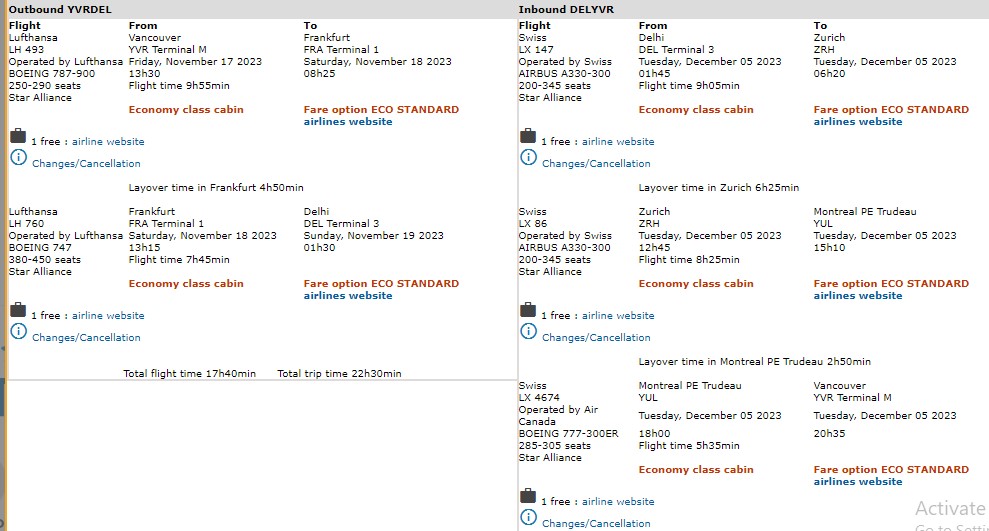The image size is (989, 531).
Task: Select the Inbound DELYVR header
Action: point(566,9)
